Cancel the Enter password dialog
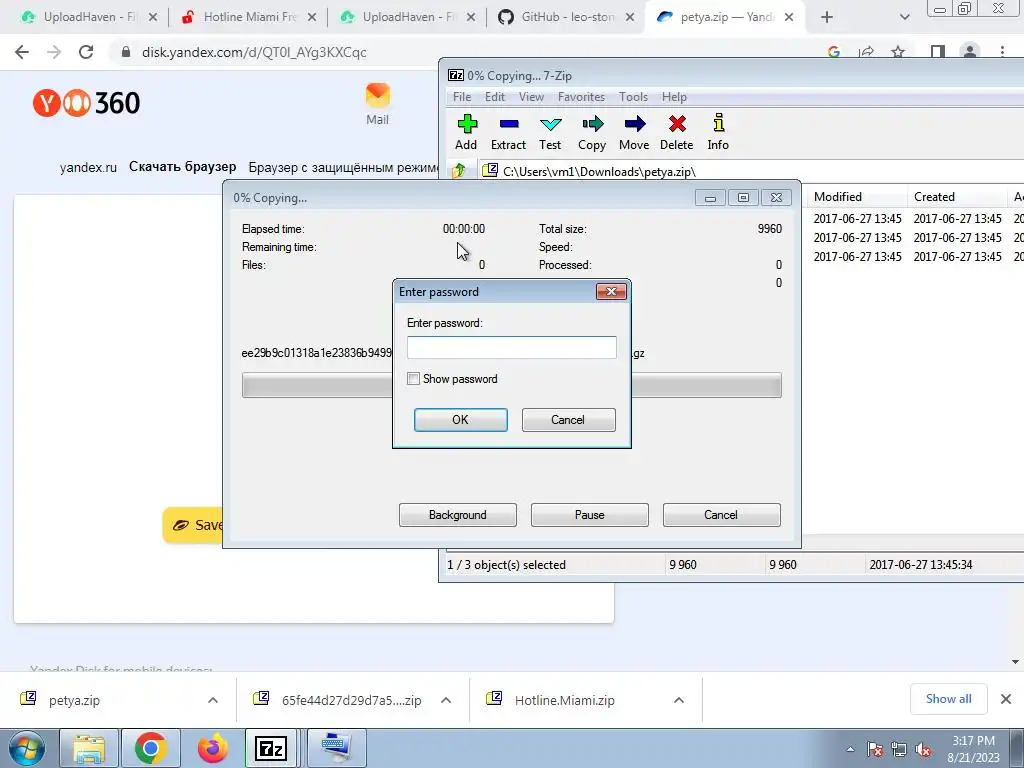 (568, 420)
